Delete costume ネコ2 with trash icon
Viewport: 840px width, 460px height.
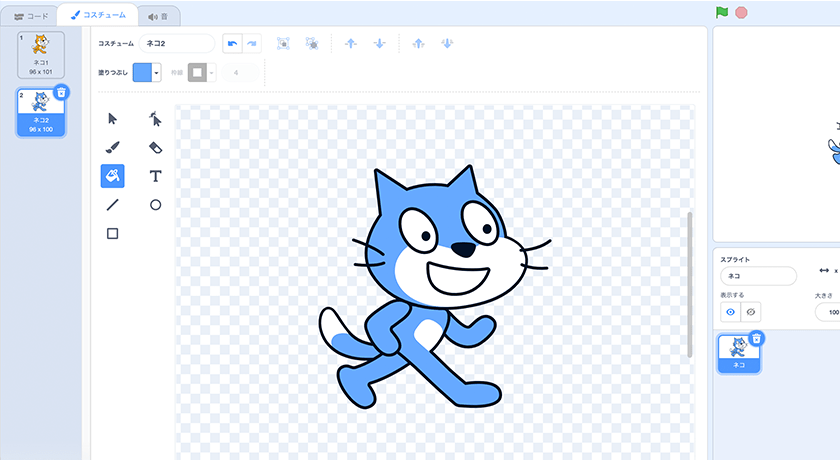coord(62,92)
